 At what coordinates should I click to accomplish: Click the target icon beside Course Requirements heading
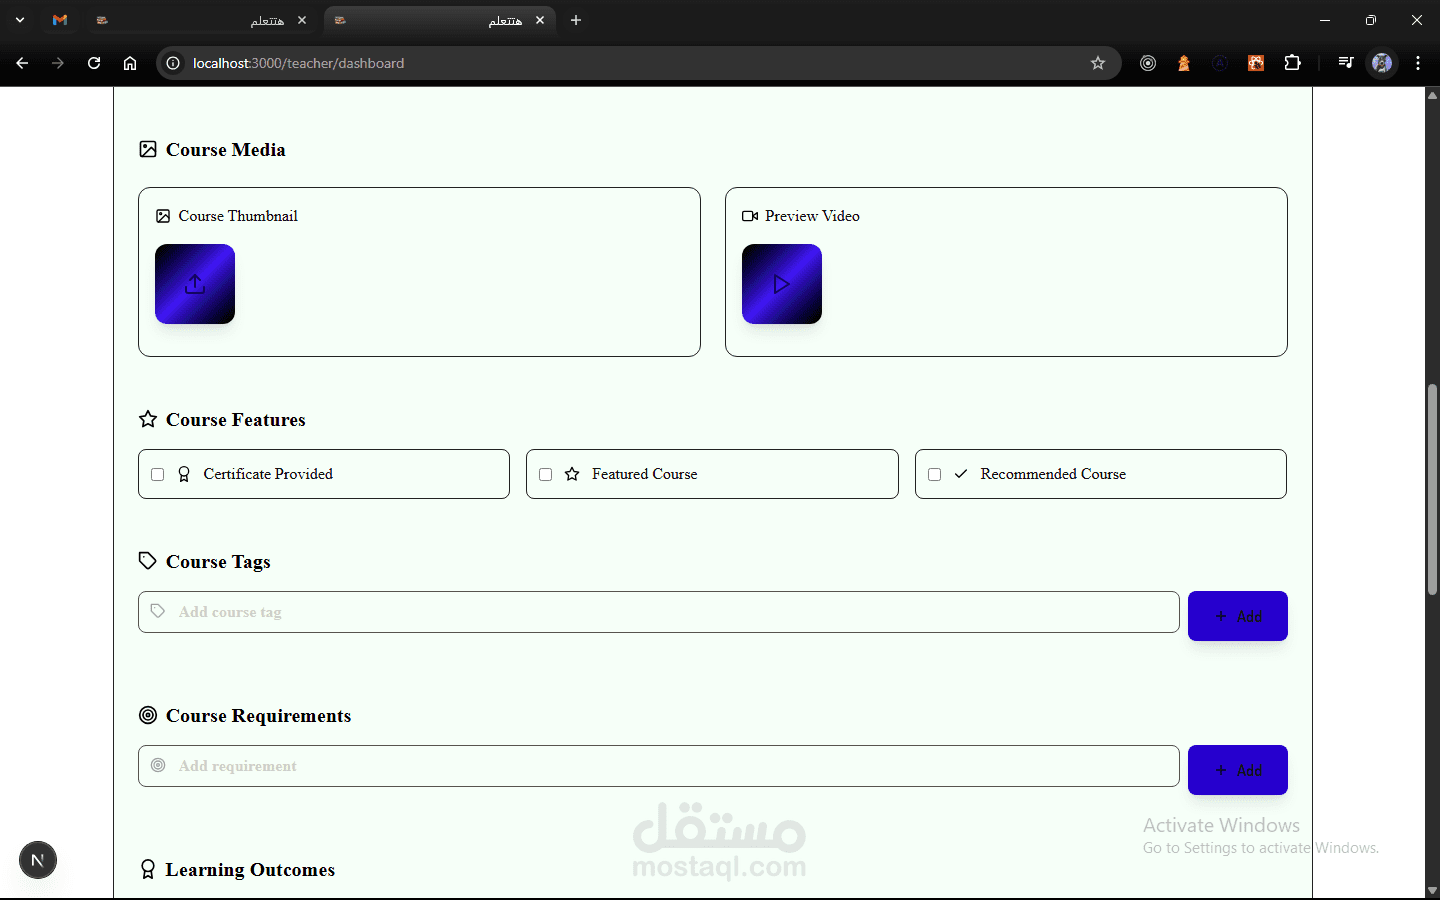click(x=148, y=715)
